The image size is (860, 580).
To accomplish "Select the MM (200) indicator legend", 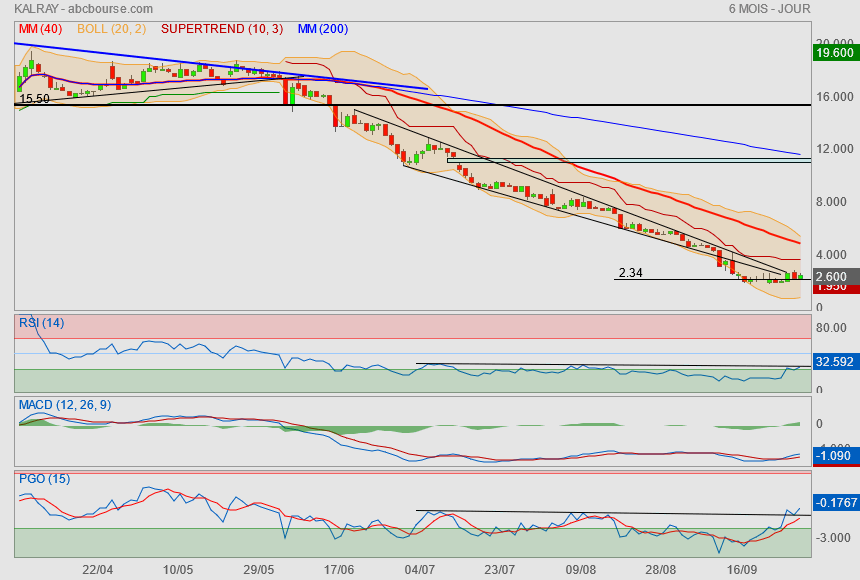I will [323, 29].
